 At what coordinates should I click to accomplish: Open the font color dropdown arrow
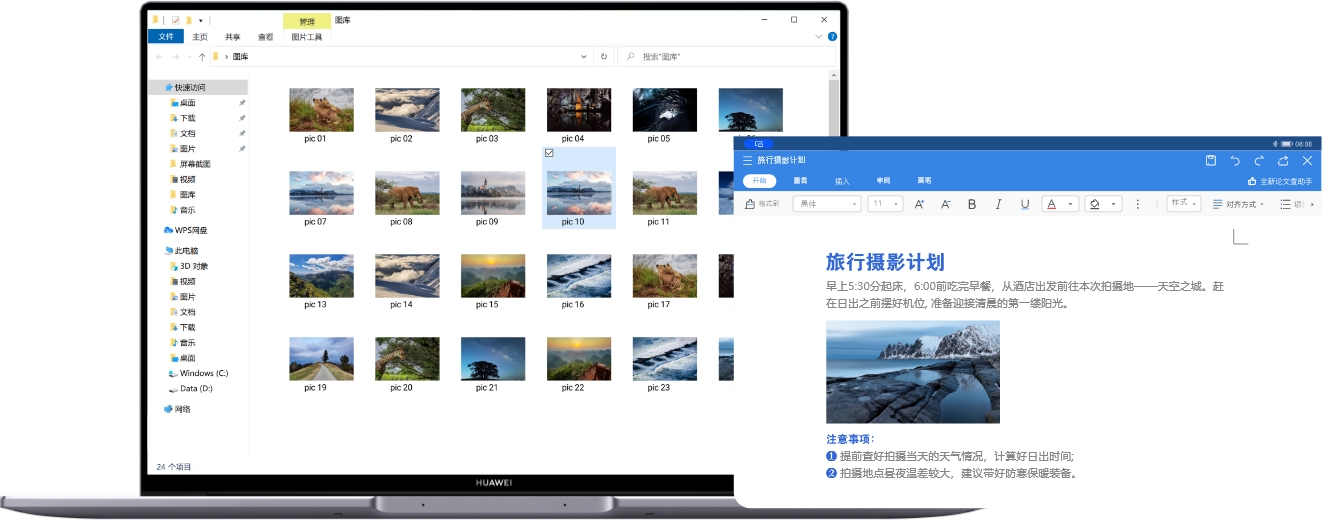1071,204
